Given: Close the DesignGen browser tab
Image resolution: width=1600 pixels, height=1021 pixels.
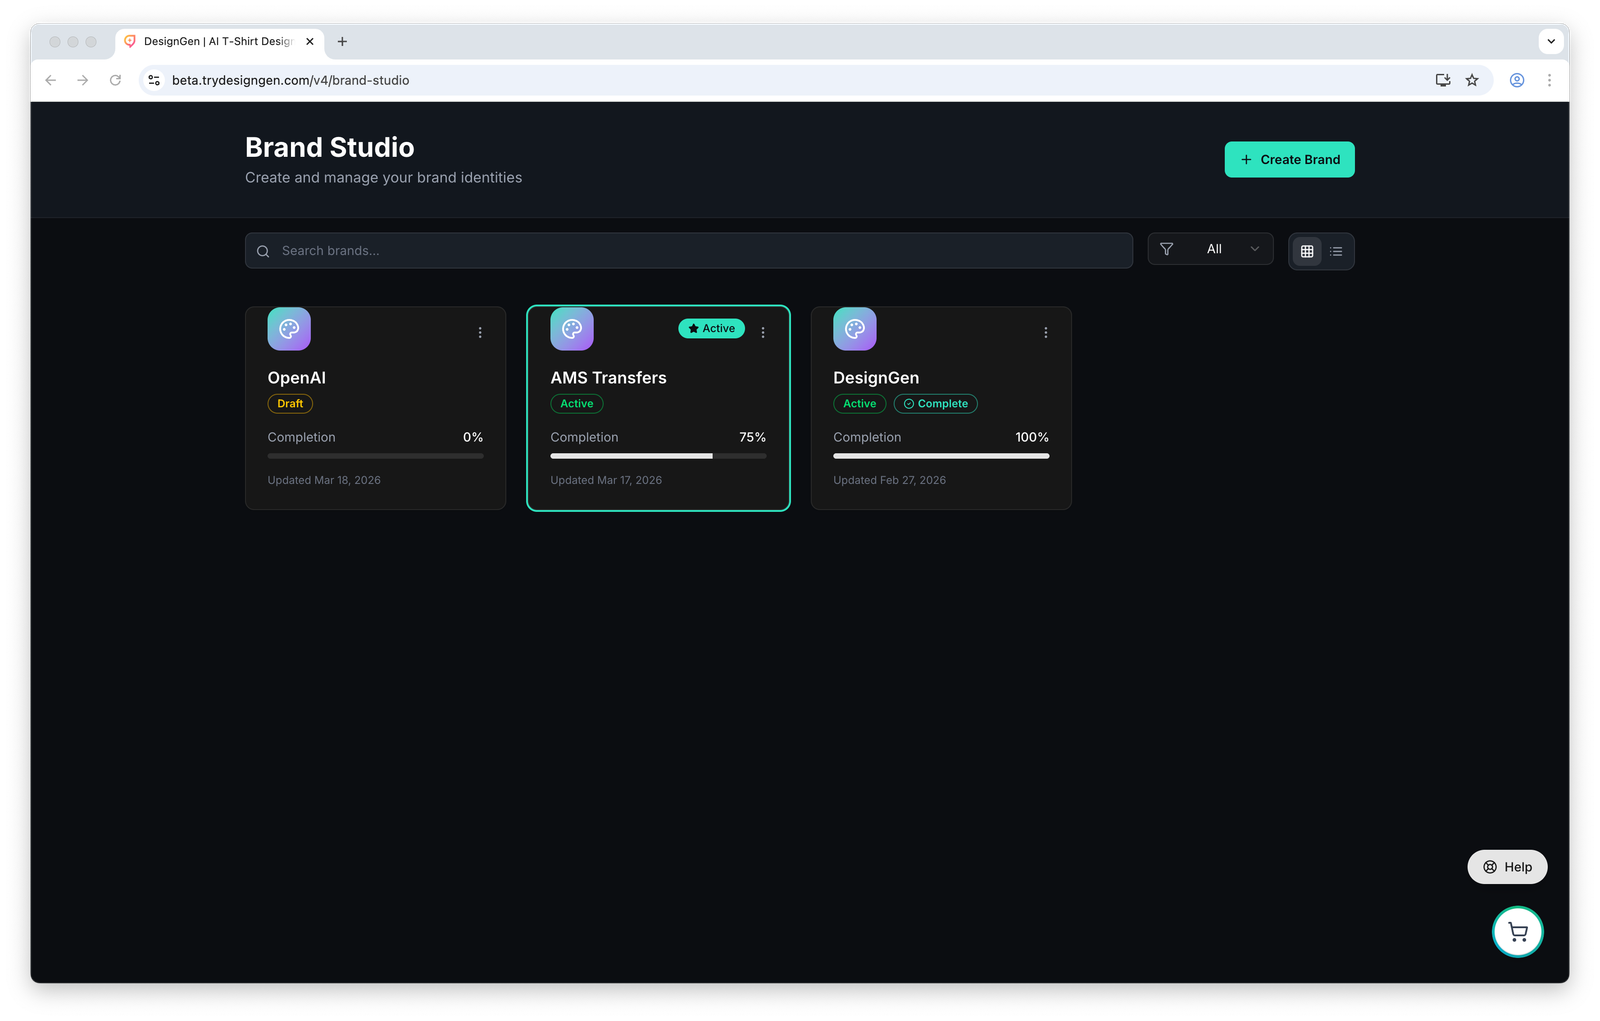Looking at the screenshot, I should click(x=310, y=42).
